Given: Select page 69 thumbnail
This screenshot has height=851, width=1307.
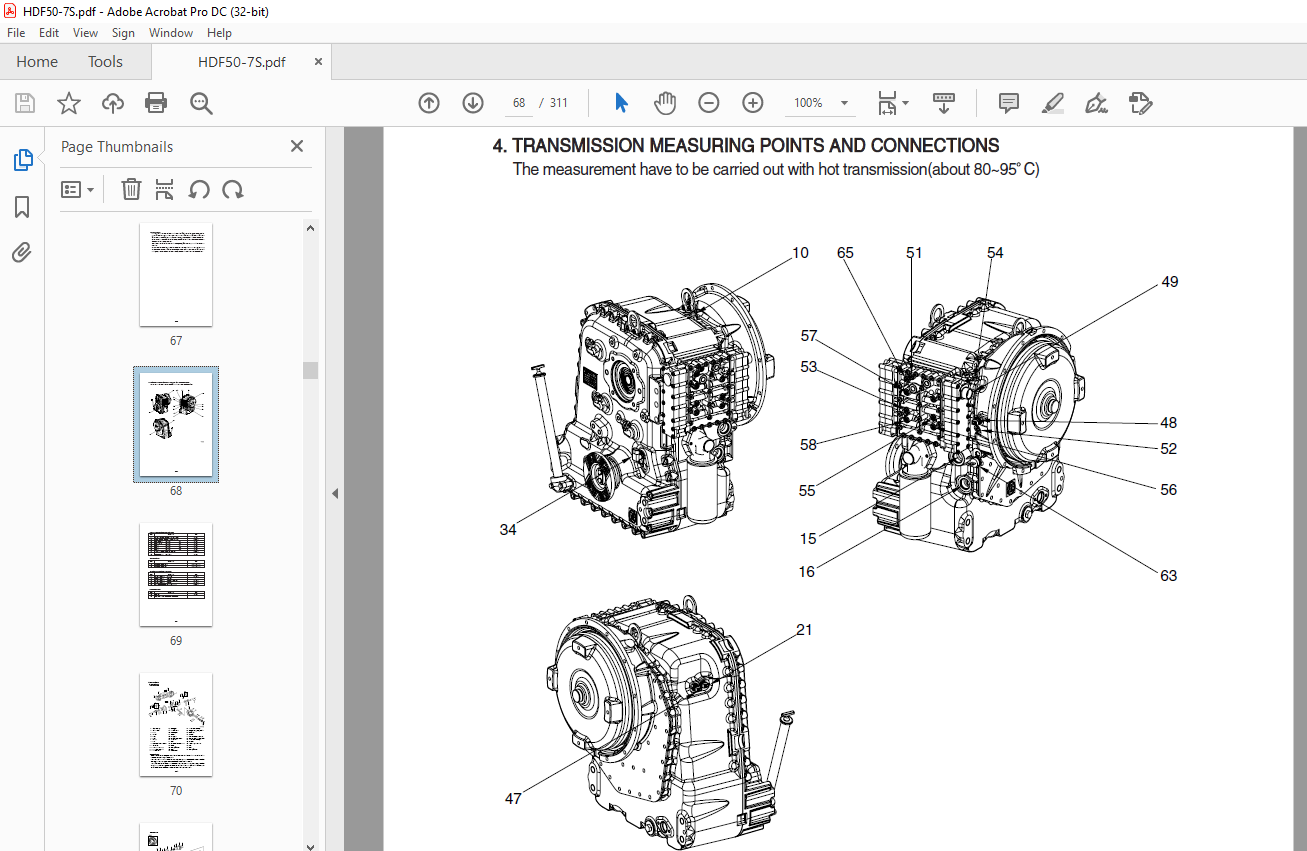Looking at the screenshot, I should tap(176, 574).
